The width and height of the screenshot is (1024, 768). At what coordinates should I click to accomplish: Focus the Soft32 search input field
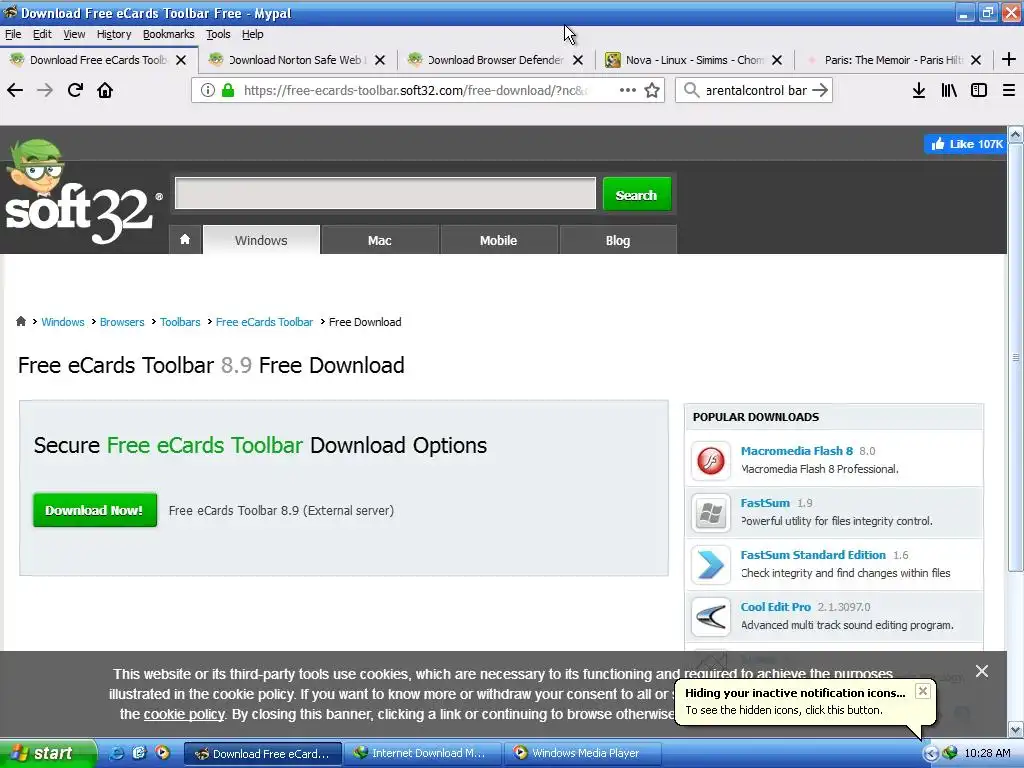coord(385,193)
